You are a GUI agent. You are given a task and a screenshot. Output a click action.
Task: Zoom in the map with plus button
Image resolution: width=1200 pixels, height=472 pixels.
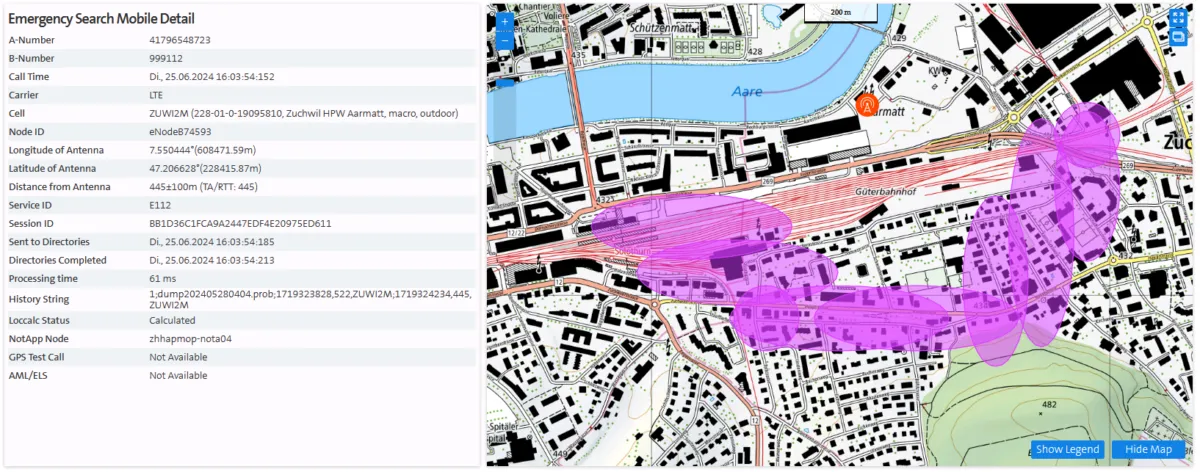(x=505, y=20)
